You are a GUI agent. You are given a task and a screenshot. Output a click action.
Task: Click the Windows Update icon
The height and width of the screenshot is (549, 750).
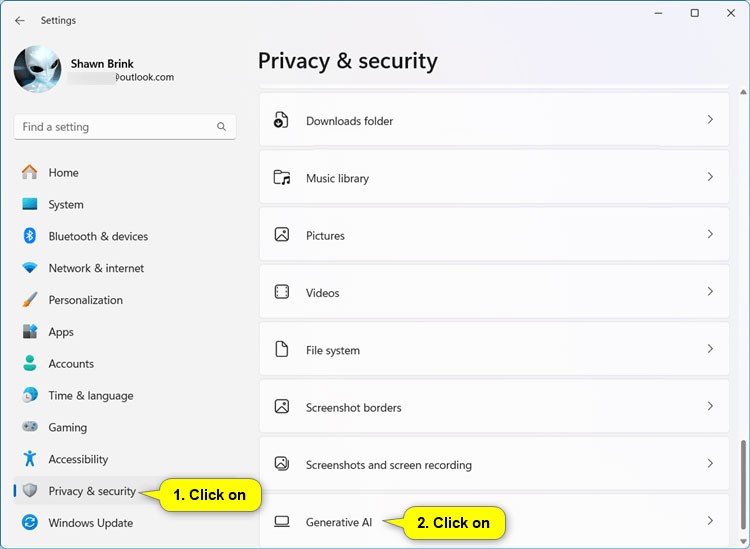30,523
